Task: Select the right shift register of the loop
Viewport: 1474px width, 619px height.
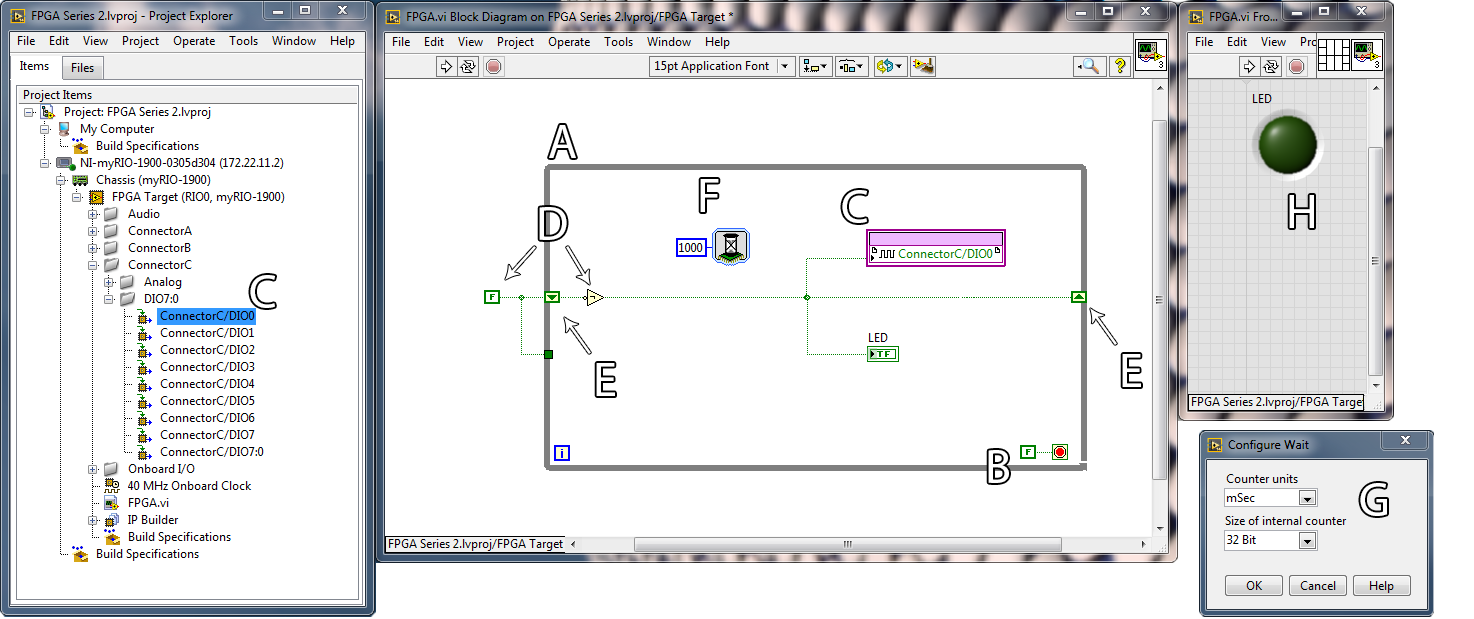Action: click(1078, 297)
